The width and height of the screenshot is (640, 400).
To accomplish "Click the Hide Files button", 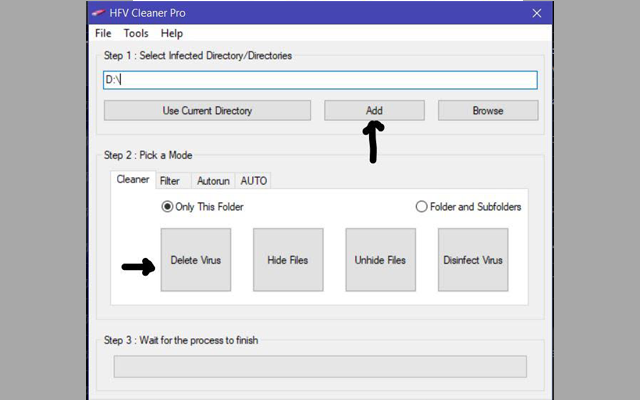I will [288, 260].
